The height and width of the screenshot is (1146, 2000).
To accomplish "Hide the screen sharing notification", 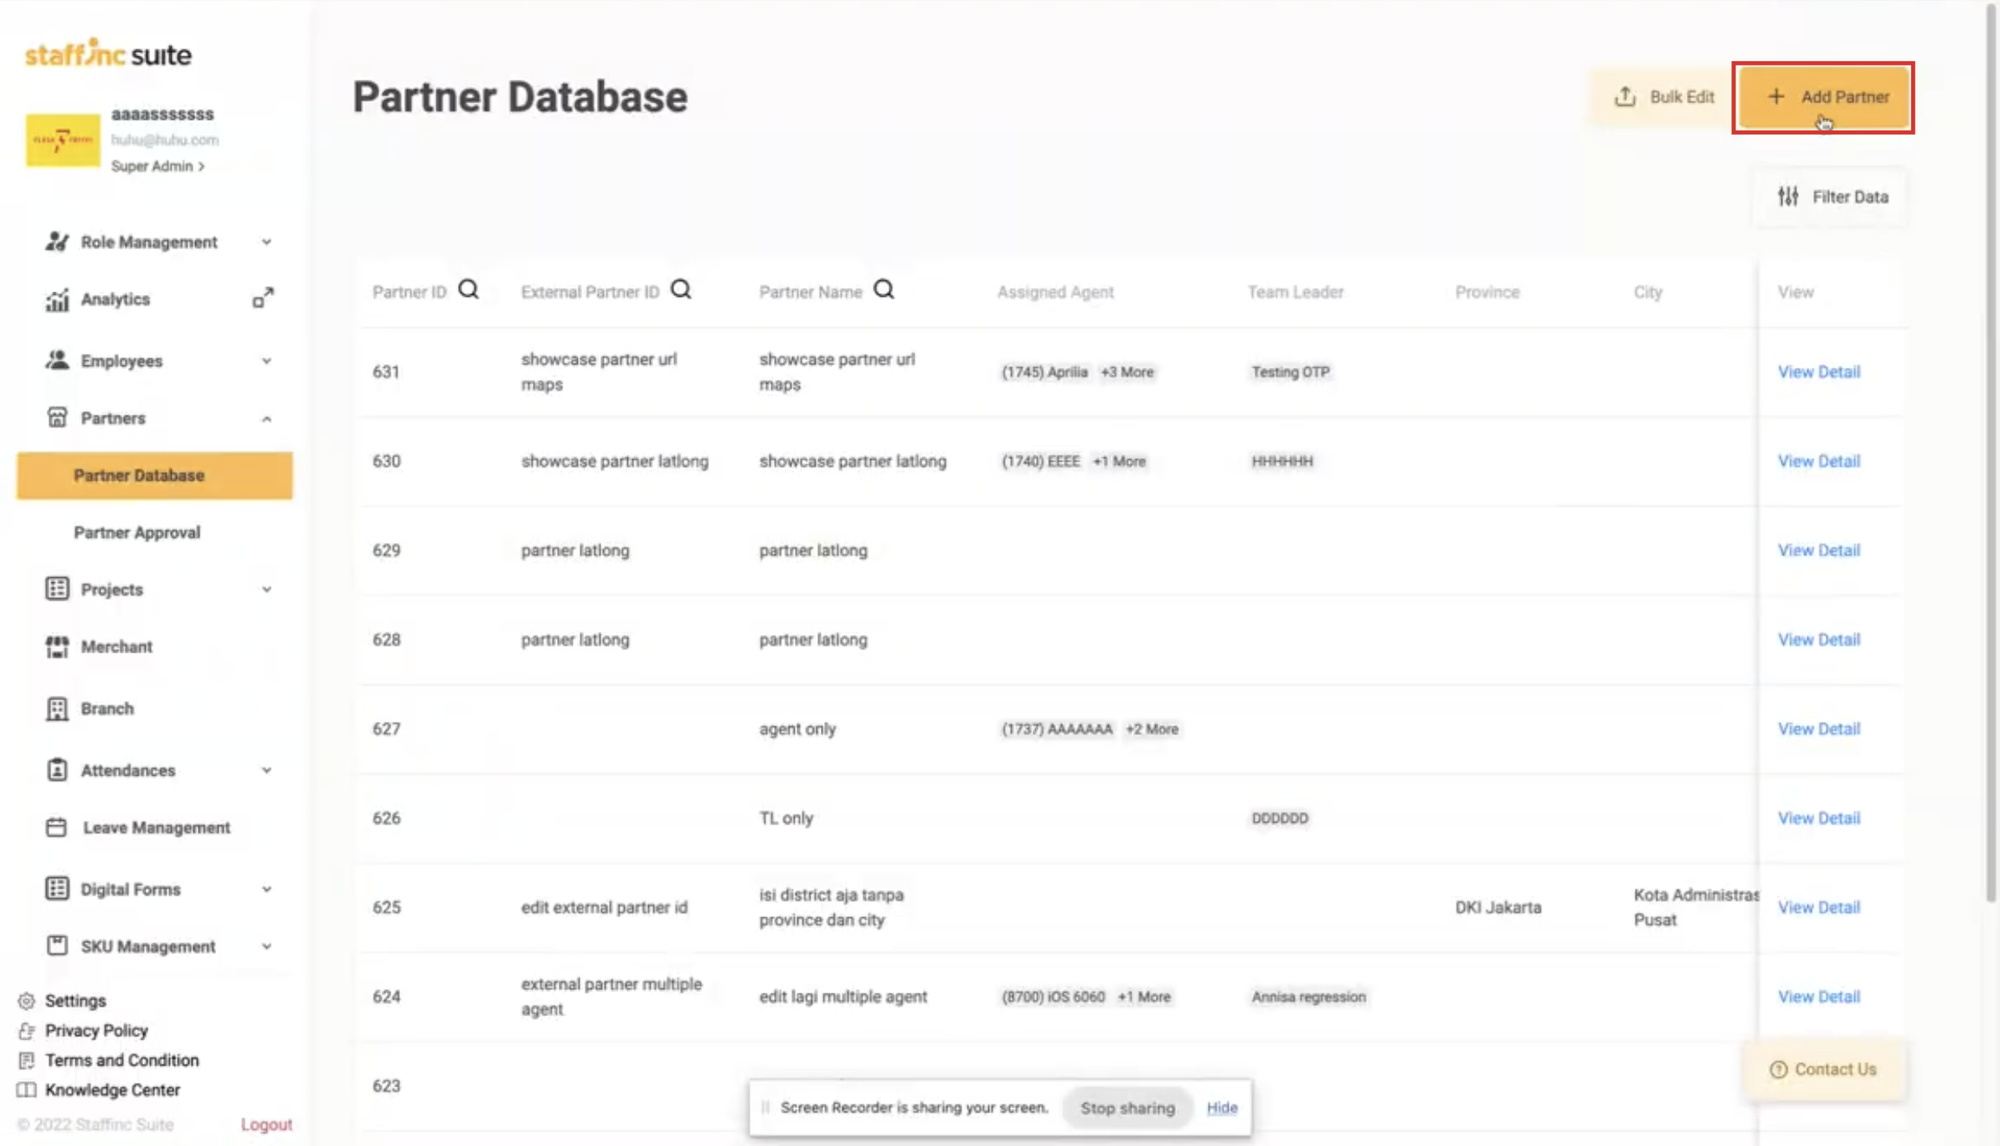I will 1222,1108.
